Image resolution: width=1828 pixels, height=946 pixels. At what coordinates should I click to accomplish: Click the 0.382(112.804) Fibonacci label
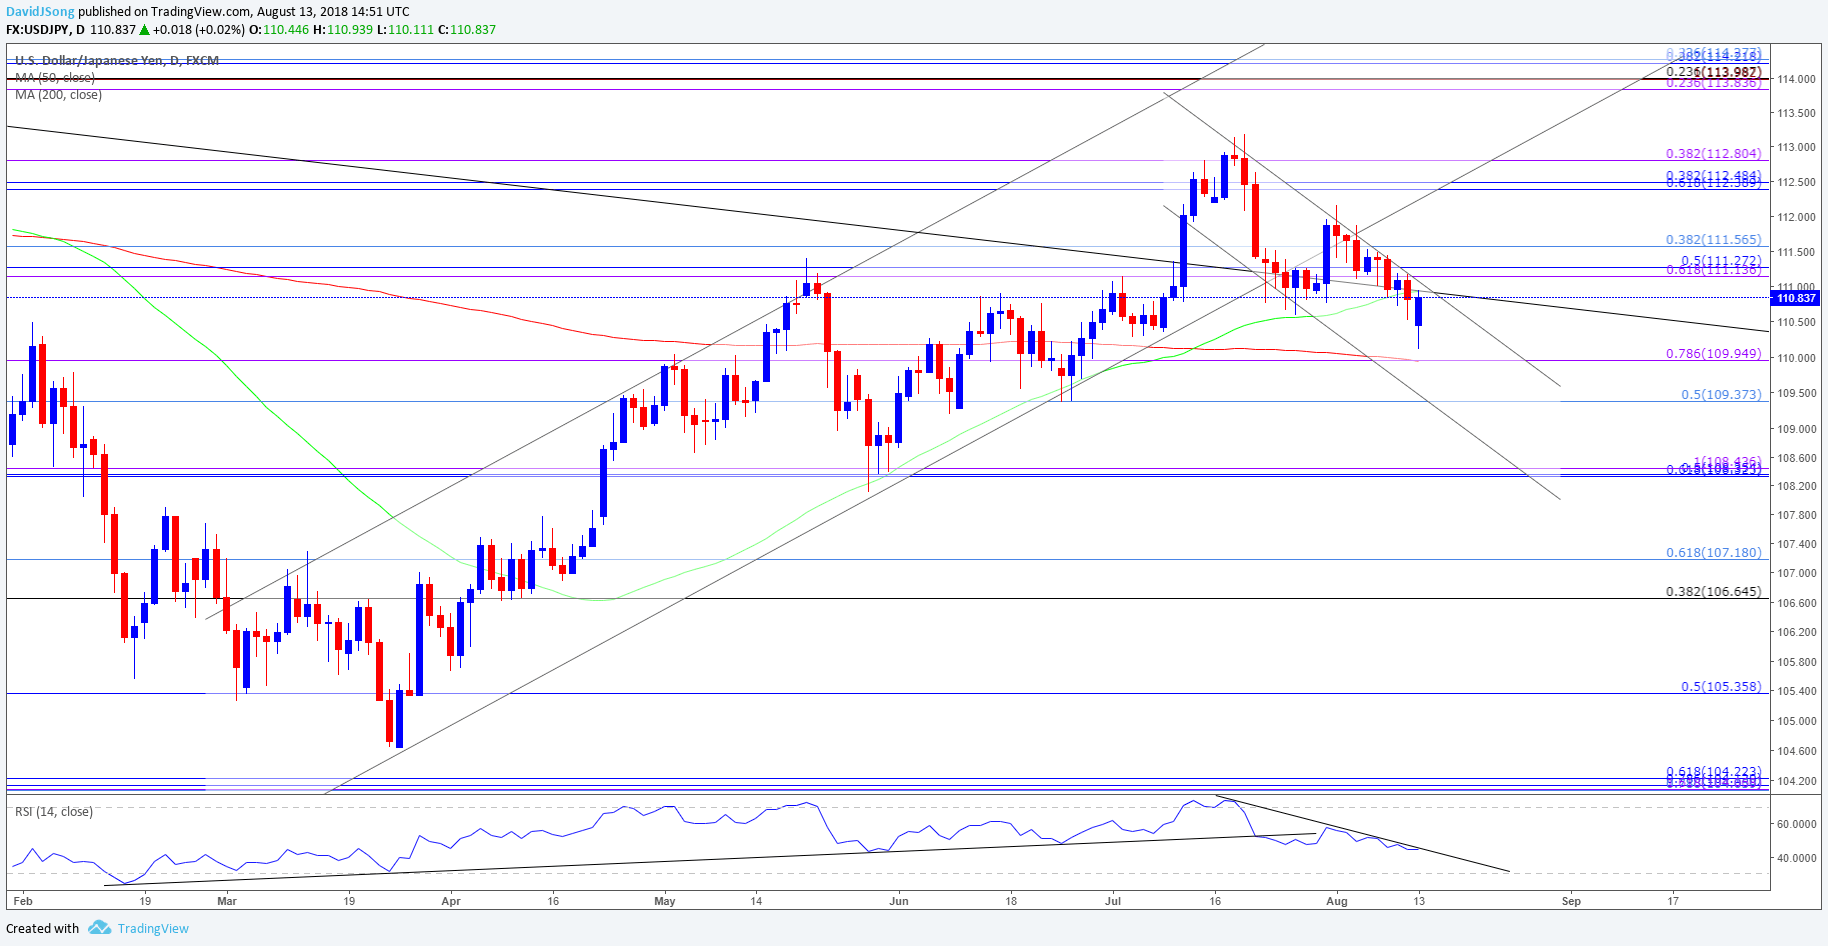point(1713,153)
